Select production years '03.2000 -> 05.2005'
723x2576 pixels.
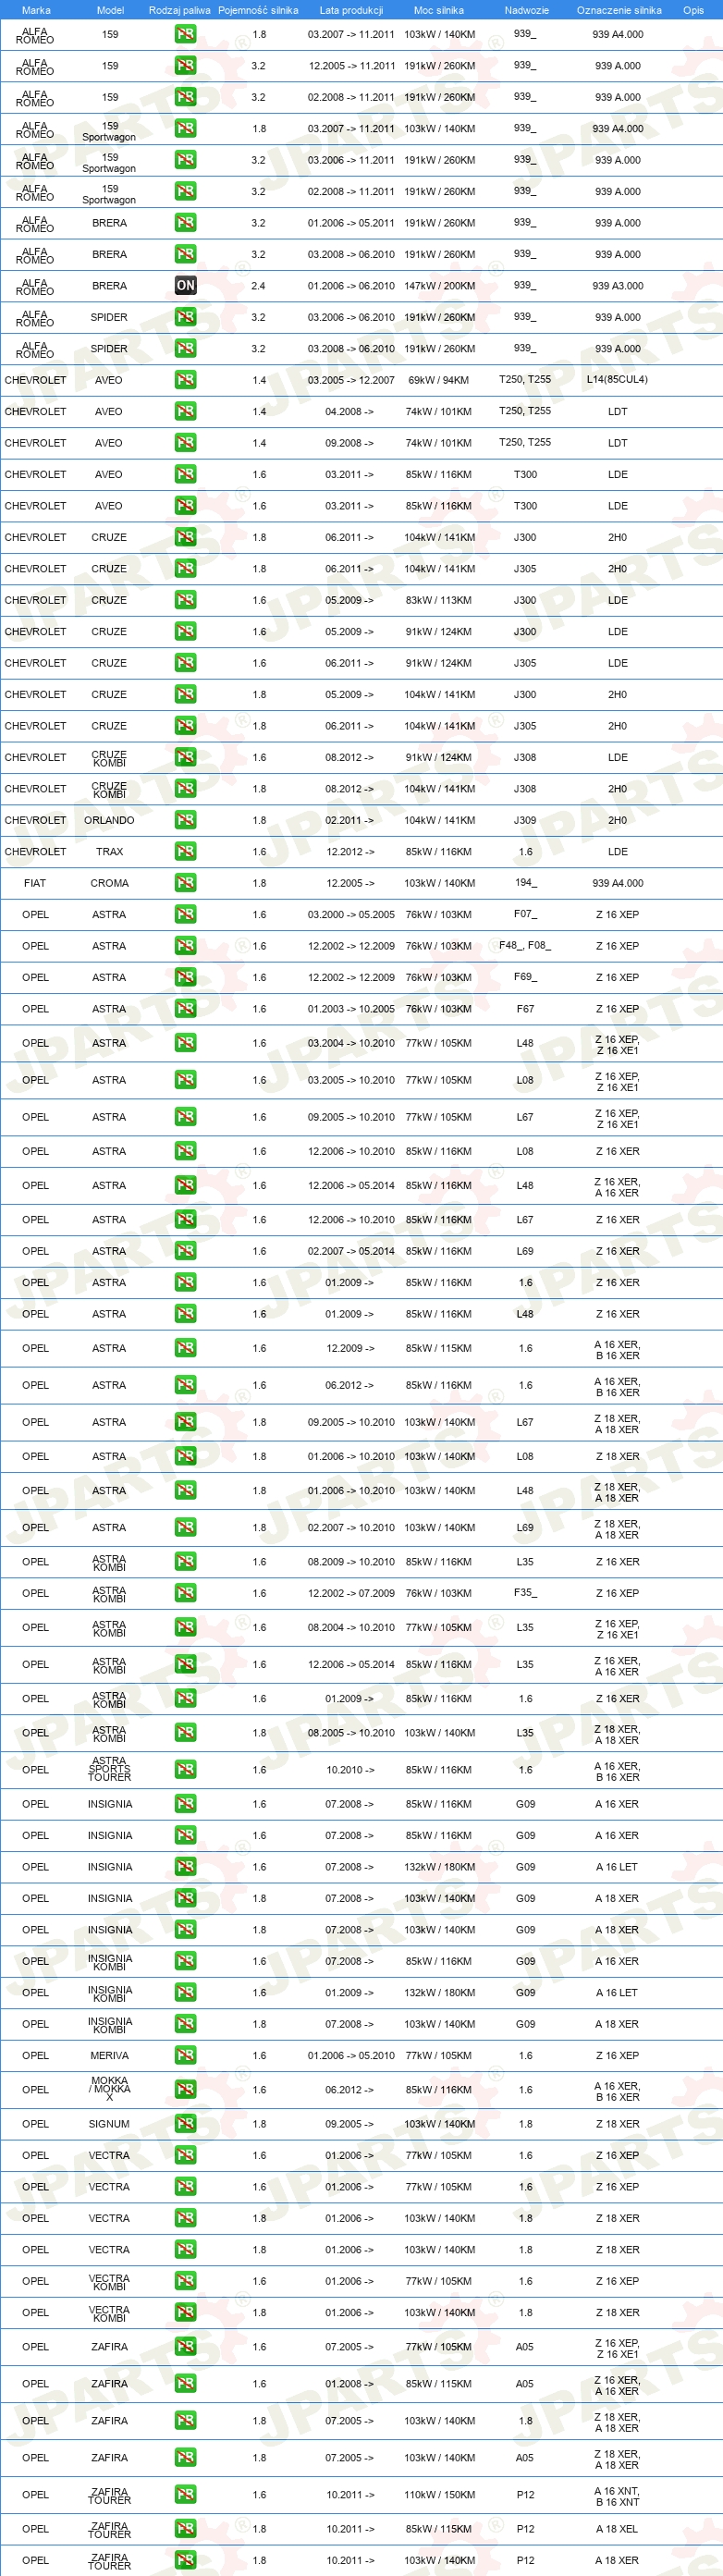pyautogui.click(x=351, y=914)
